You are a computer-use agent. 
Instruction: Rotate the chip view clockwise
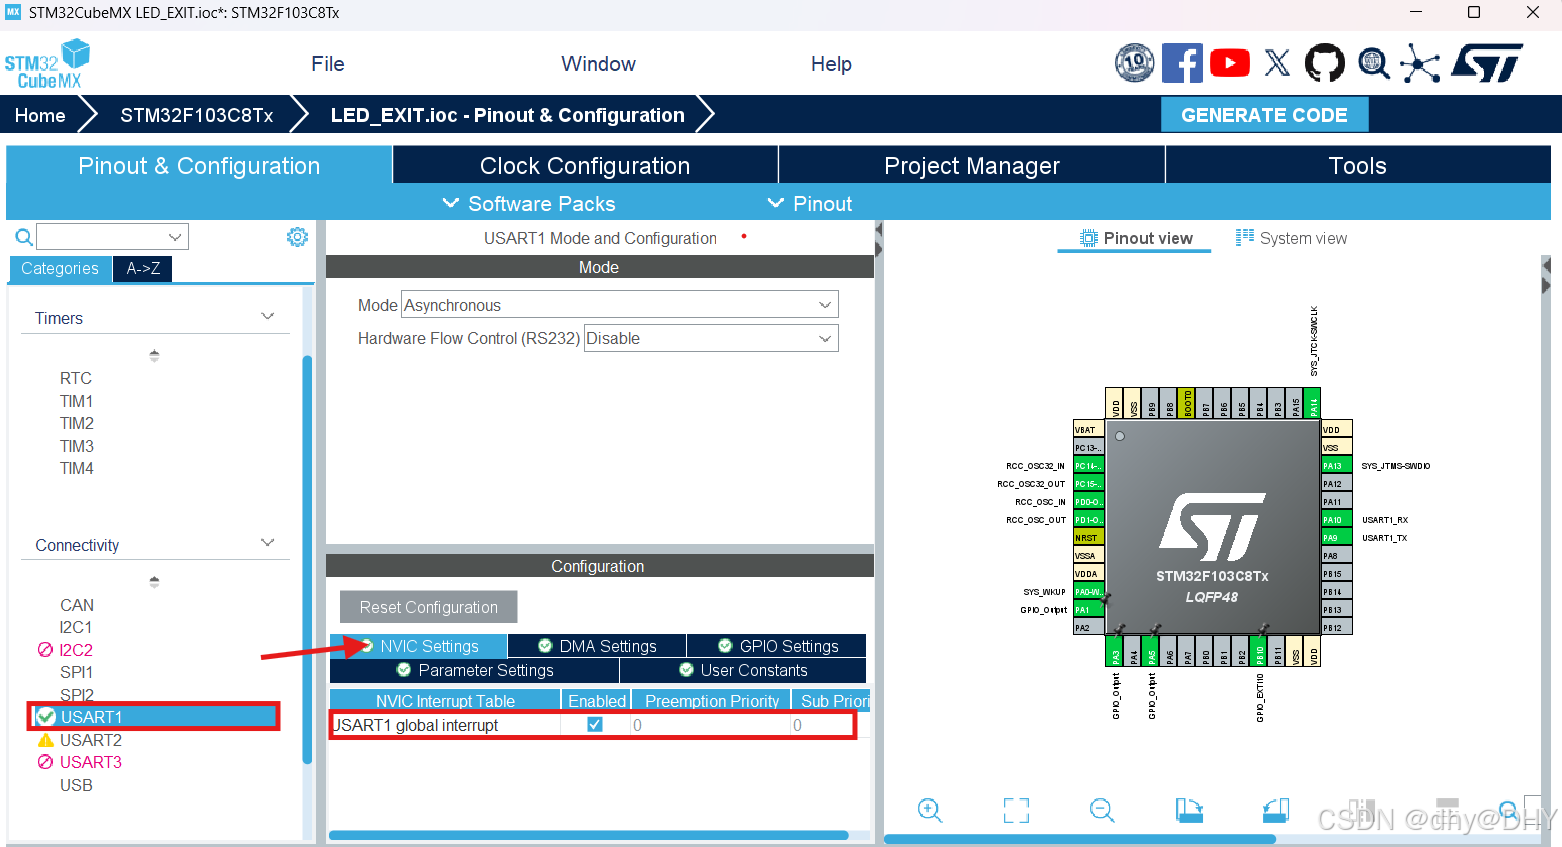pos(1189,810)
